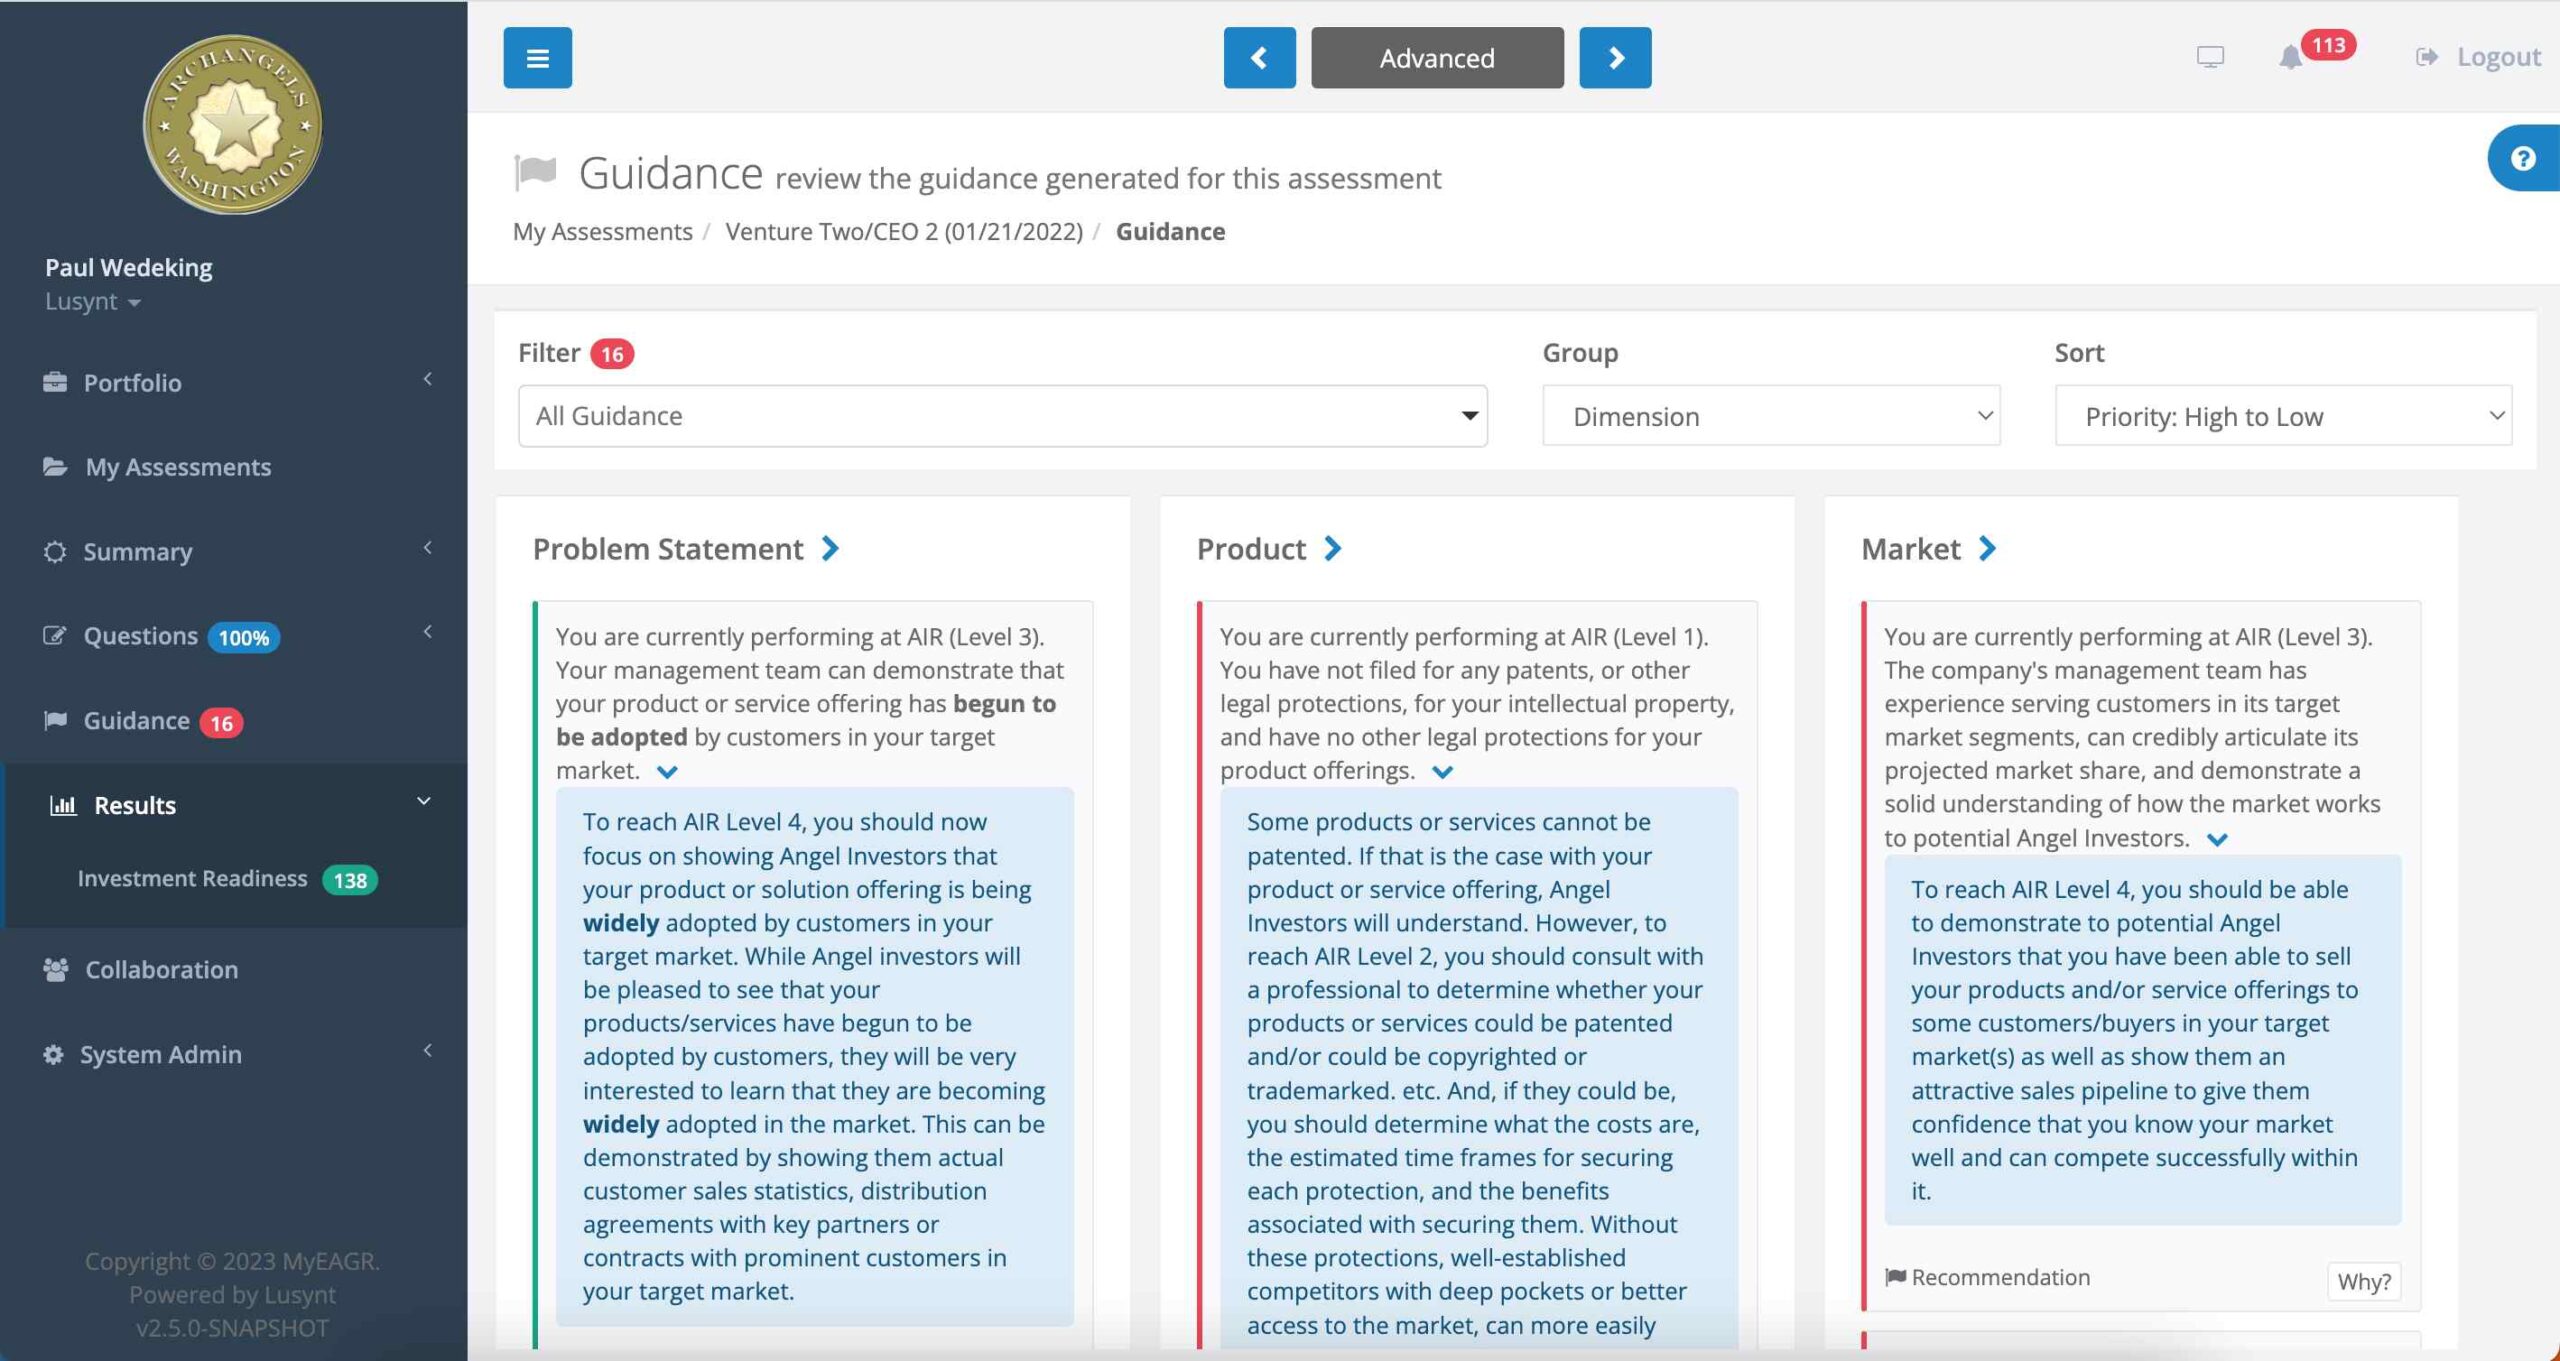Open the Lusynt organization switcher under the user name

point(92,302)
